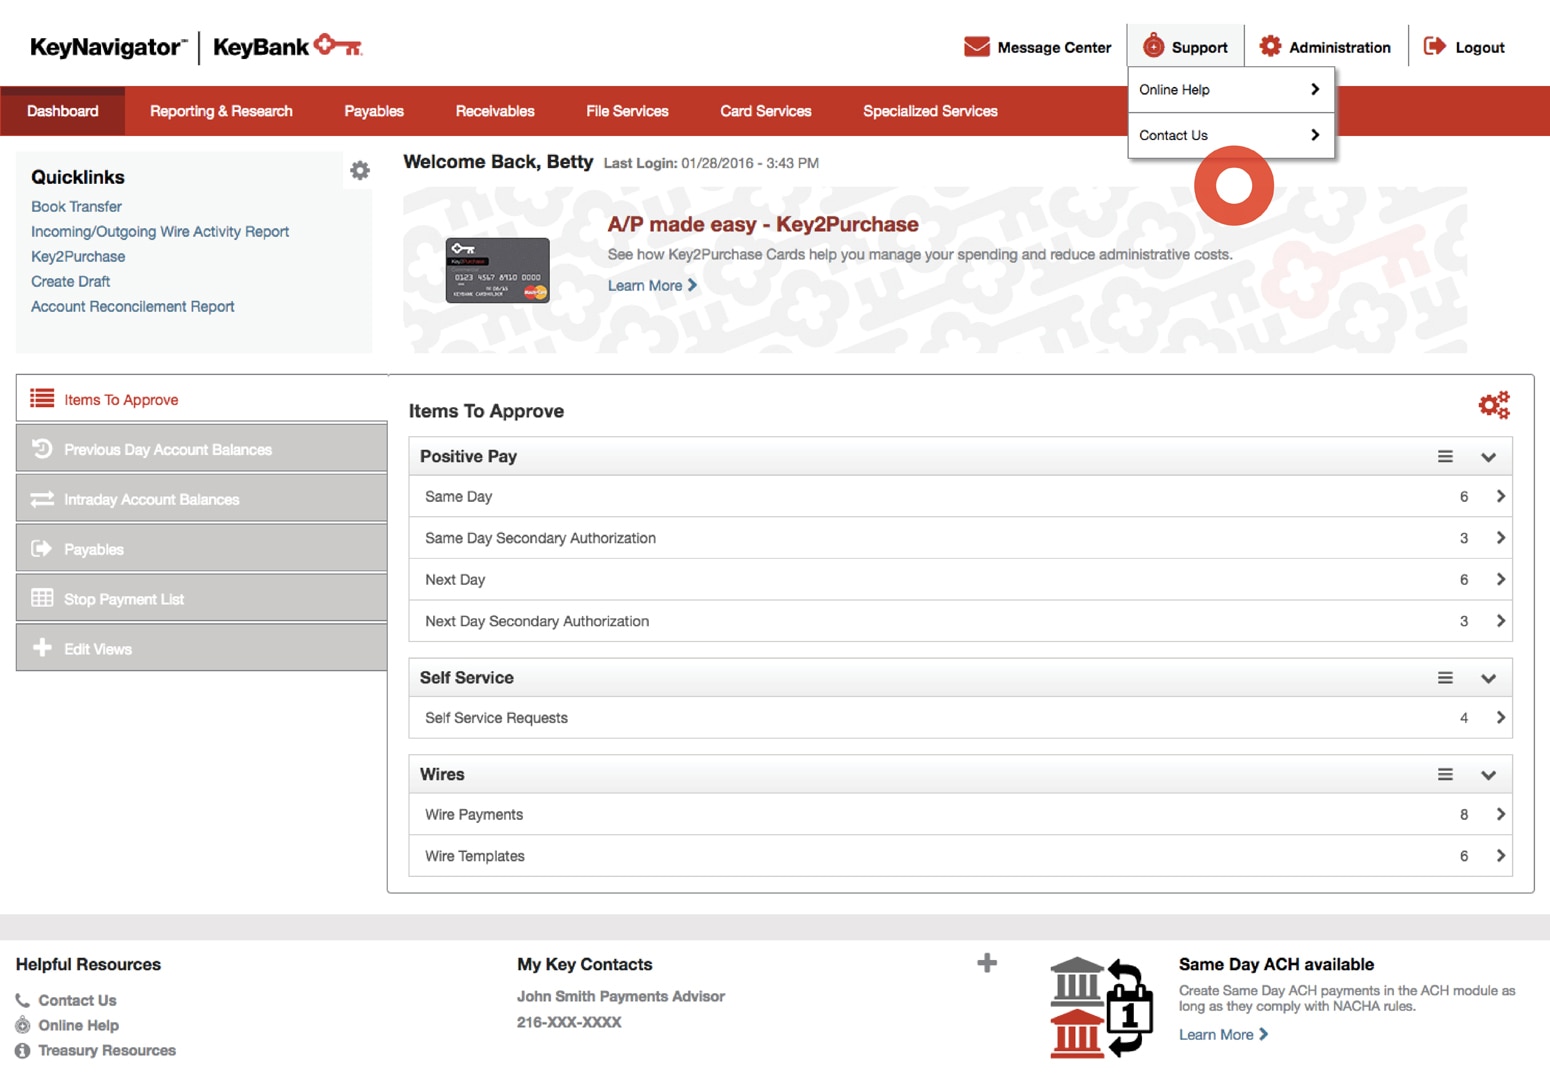Click the Administration gear icon
The width and height of the screenshot is (1550, 1087).
pos(1270,46)
